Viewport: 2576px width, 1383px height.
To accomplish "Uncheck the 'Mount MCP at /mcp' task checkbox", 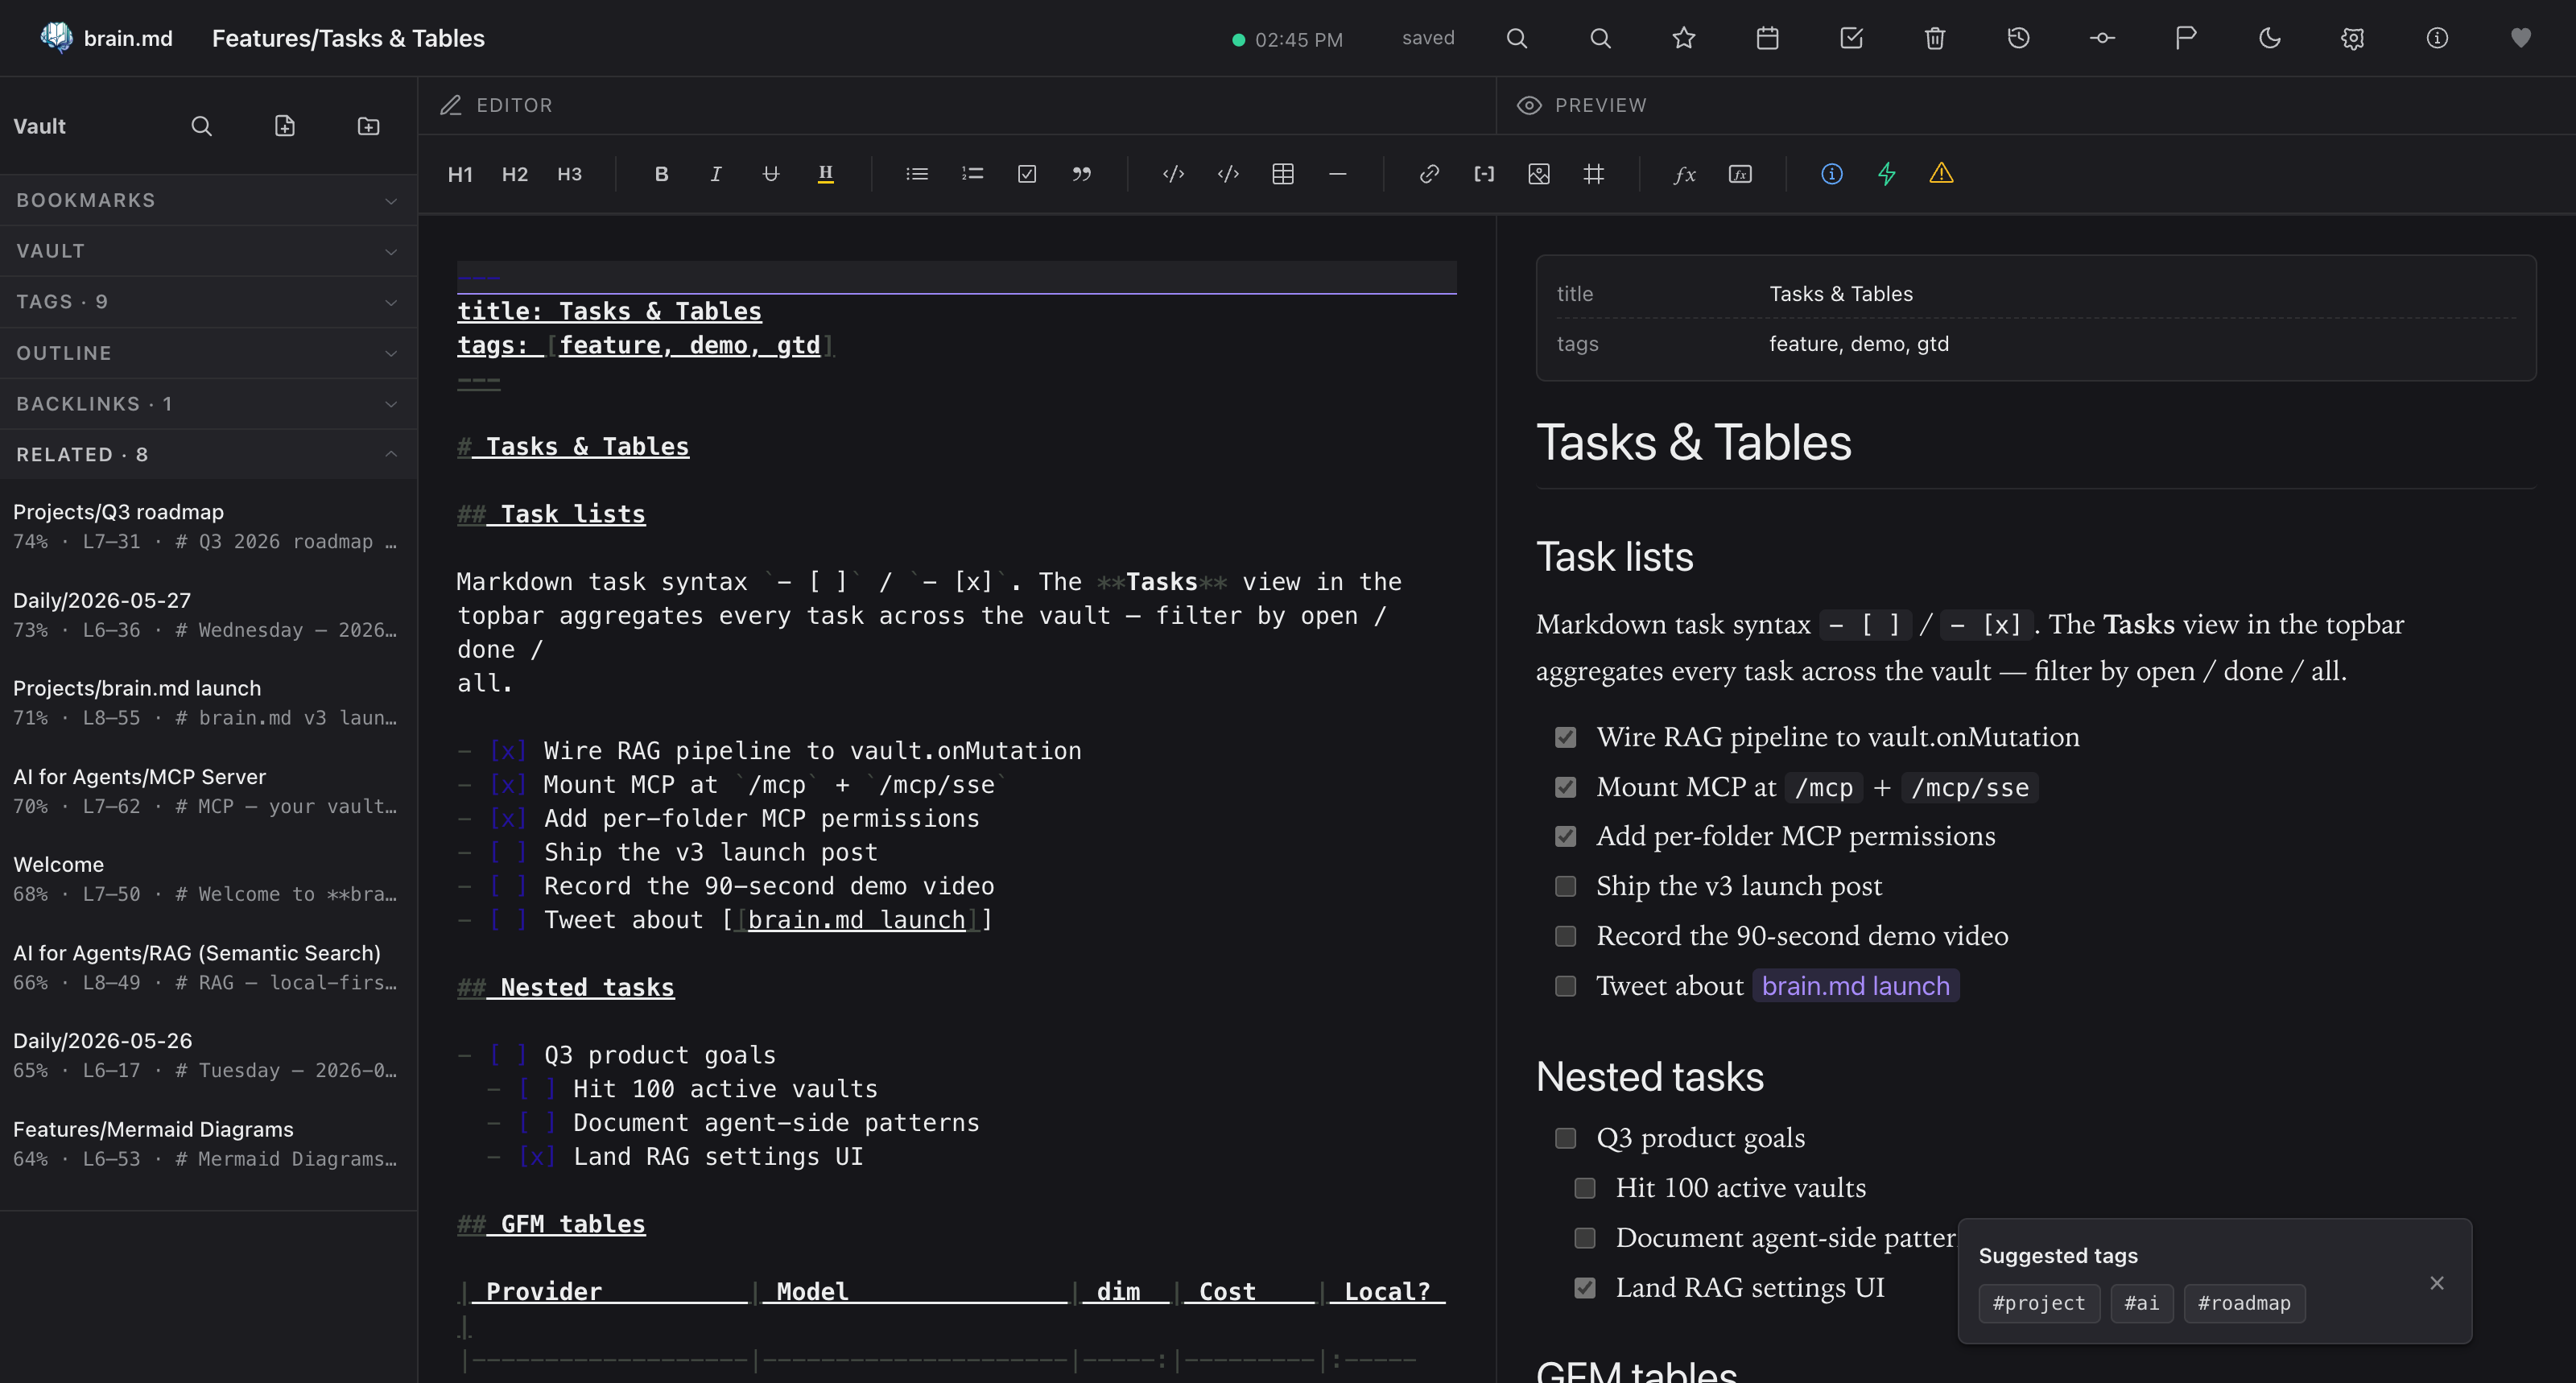I will 1566,788.
